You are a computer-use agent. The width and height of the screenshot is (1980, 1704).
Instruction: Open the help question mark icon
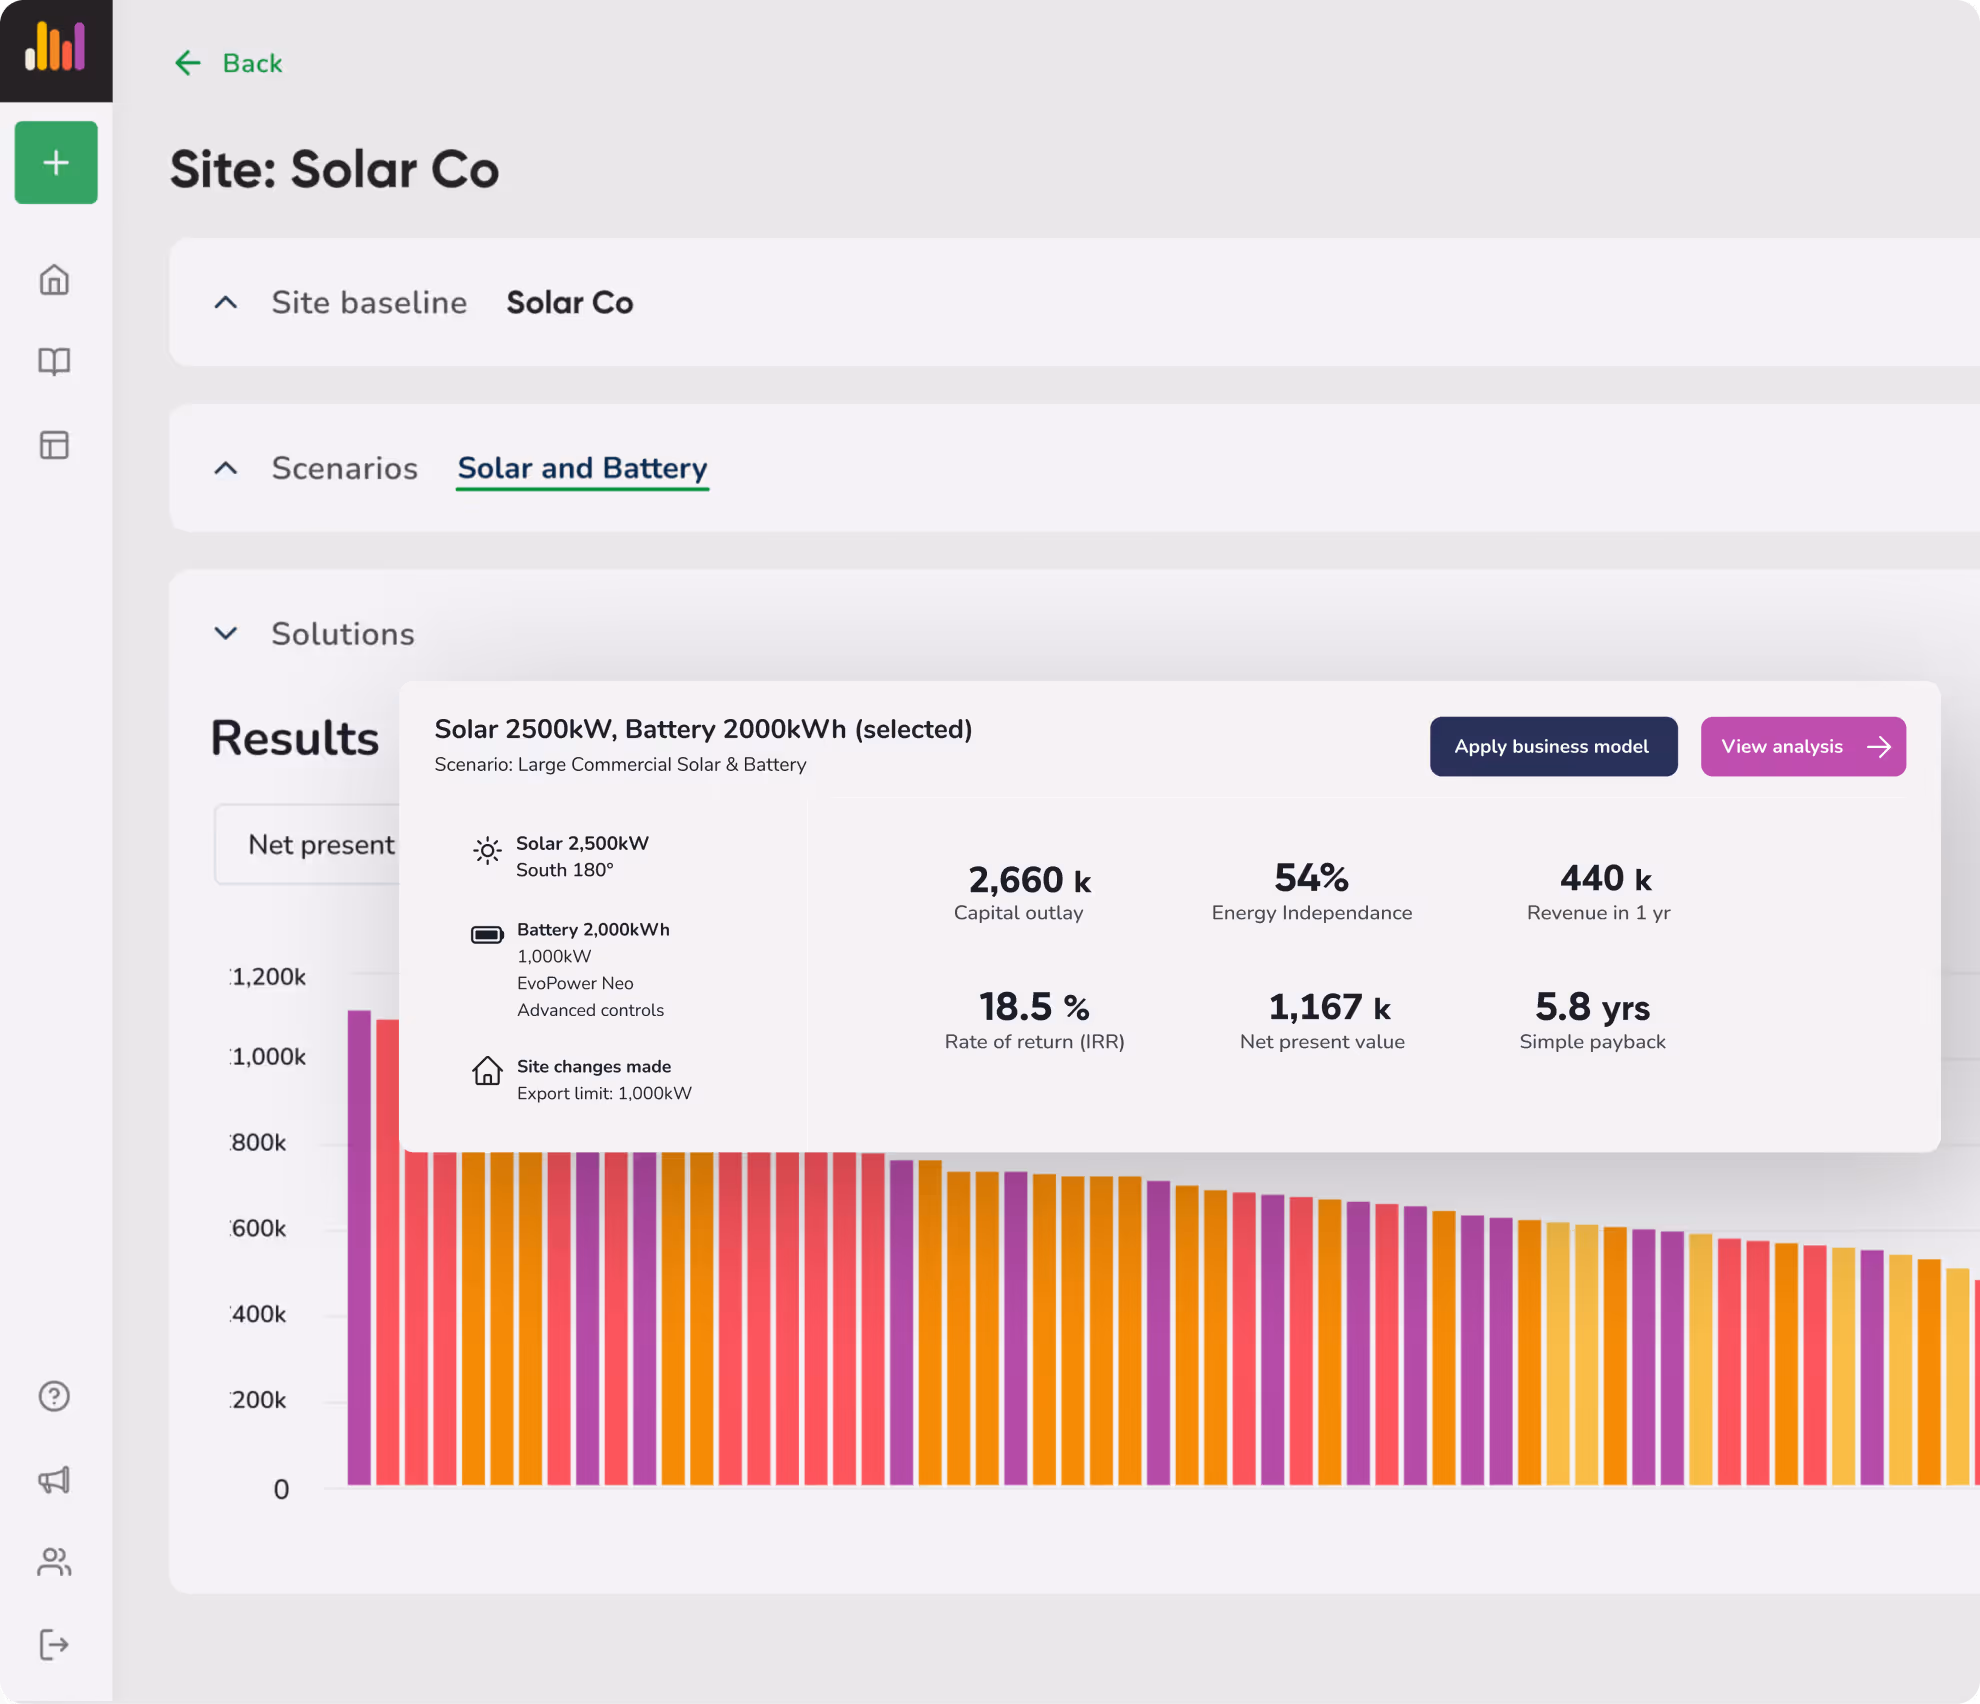click(54, 1396)
